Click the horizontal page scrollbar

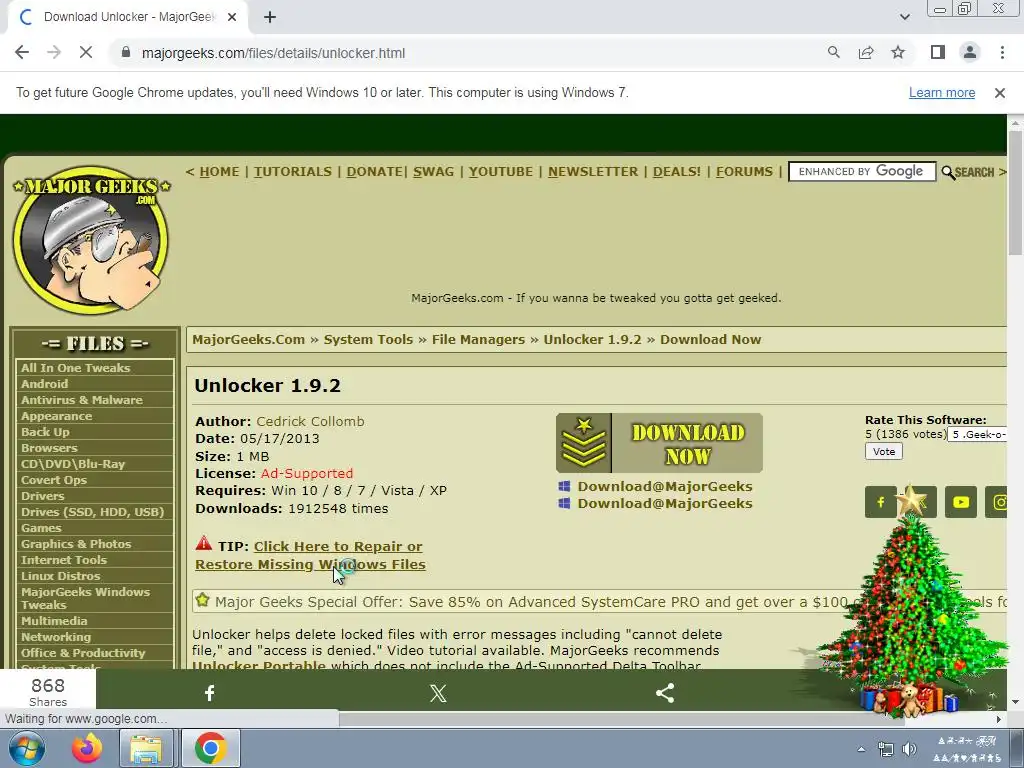620,719
